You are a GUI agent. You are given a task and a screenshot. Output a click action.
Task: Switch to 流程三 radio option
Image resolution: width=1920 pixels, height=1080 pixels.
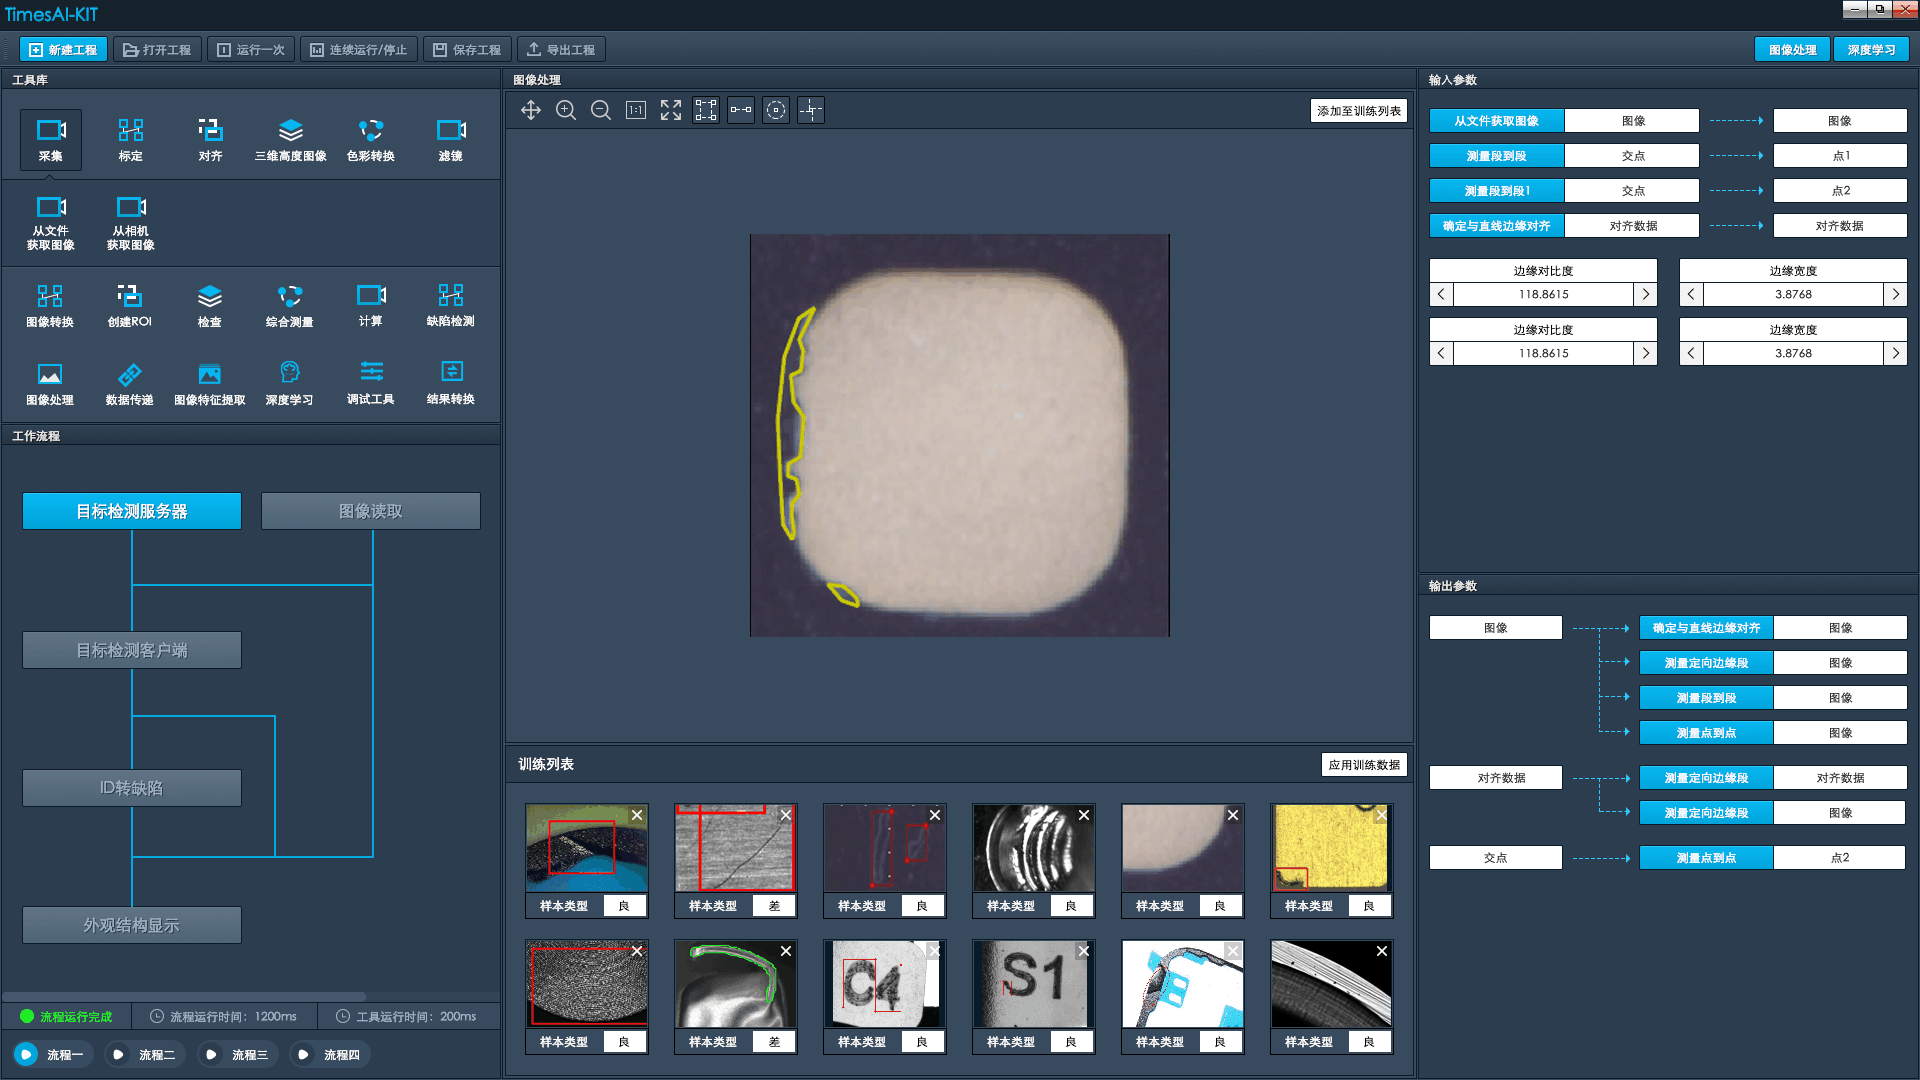pos(211,1054)
